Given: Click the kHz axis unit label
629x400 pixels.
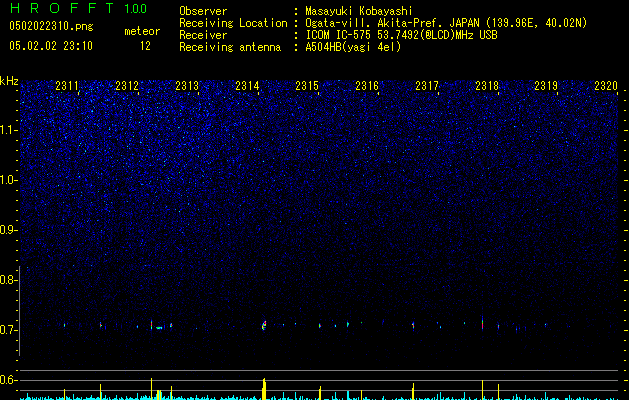Looking at the screenshot, I should click(9, 81).
